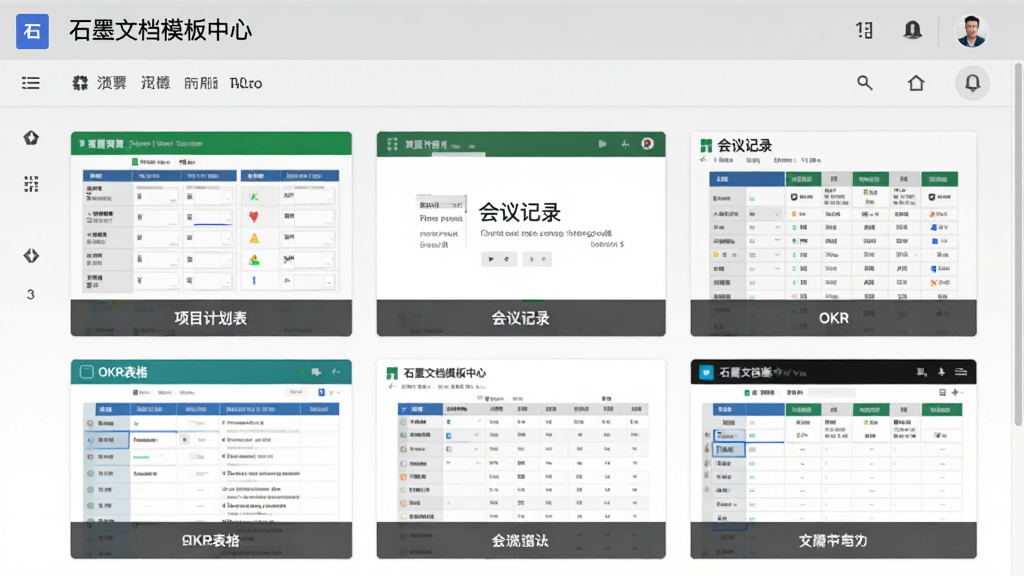Screen dimensions: 1024x576
Task: Click the sidebar item labeled 3
Action: pyautogui.click(x=30, y=295)
